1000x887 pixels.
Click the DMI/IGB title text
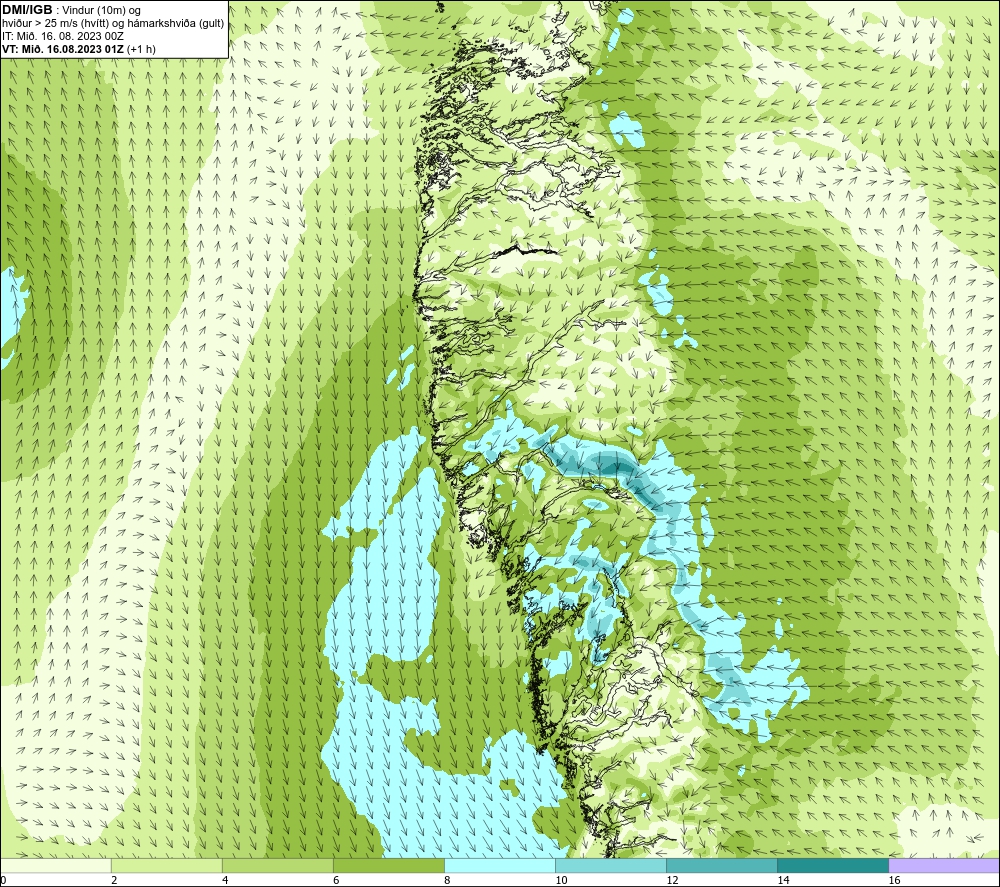tap(27, 10)
